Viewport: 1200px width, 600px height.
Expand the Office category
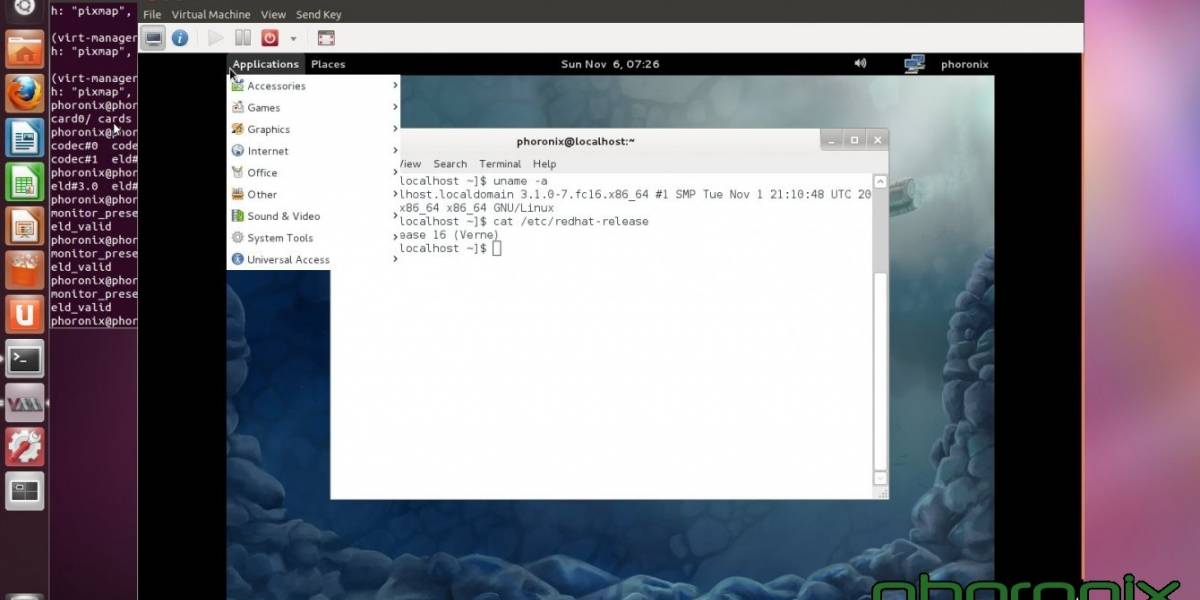[x=314, y=173]
